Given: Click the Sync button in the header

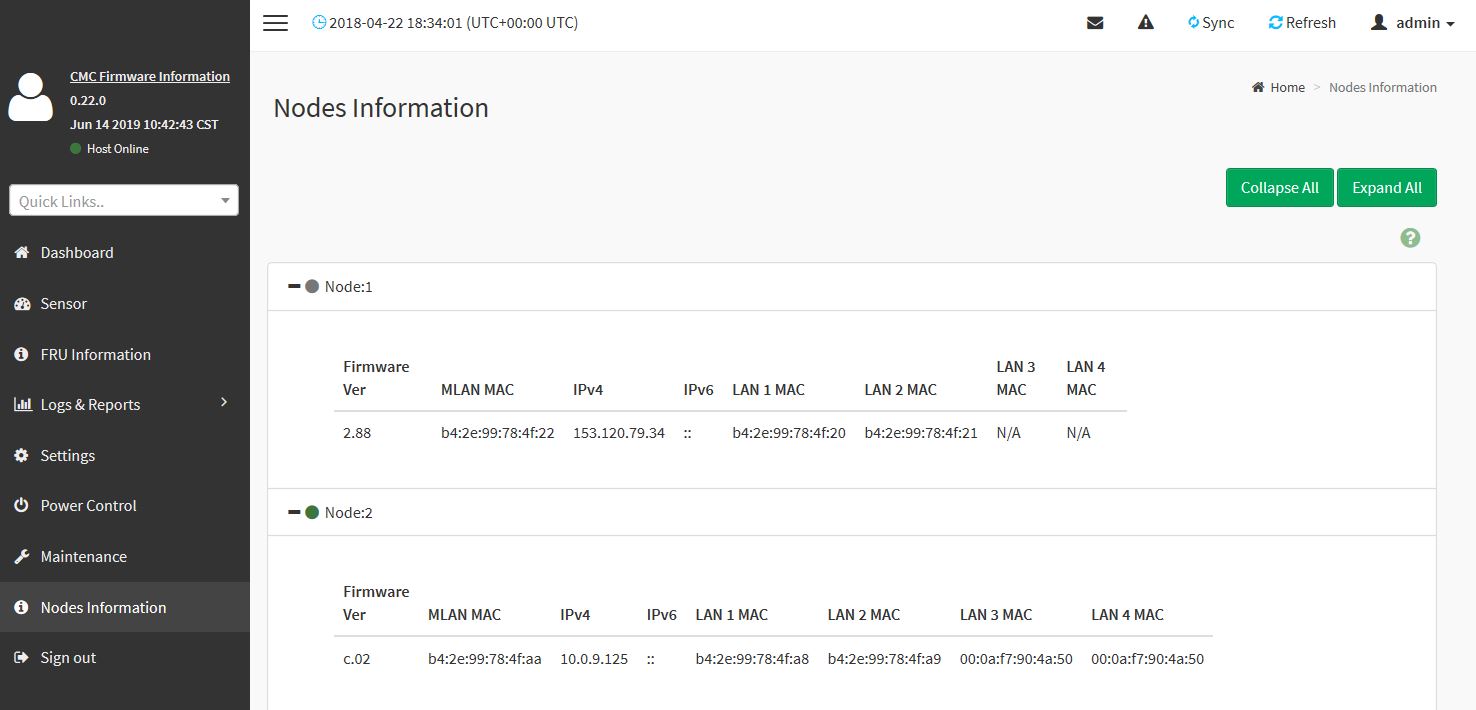Looking at the screenshot, I should tap(1211, 23).
